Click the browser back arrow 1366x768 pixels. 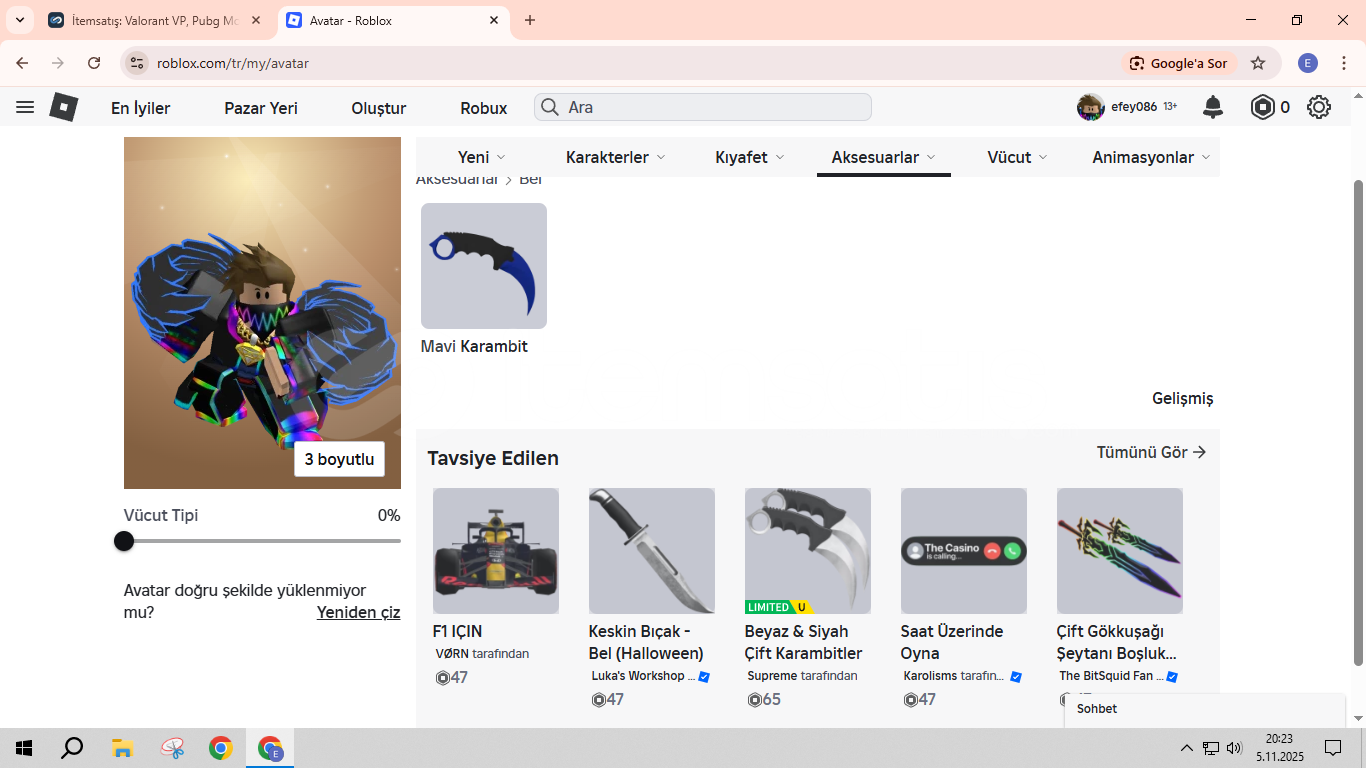(22, 63)
